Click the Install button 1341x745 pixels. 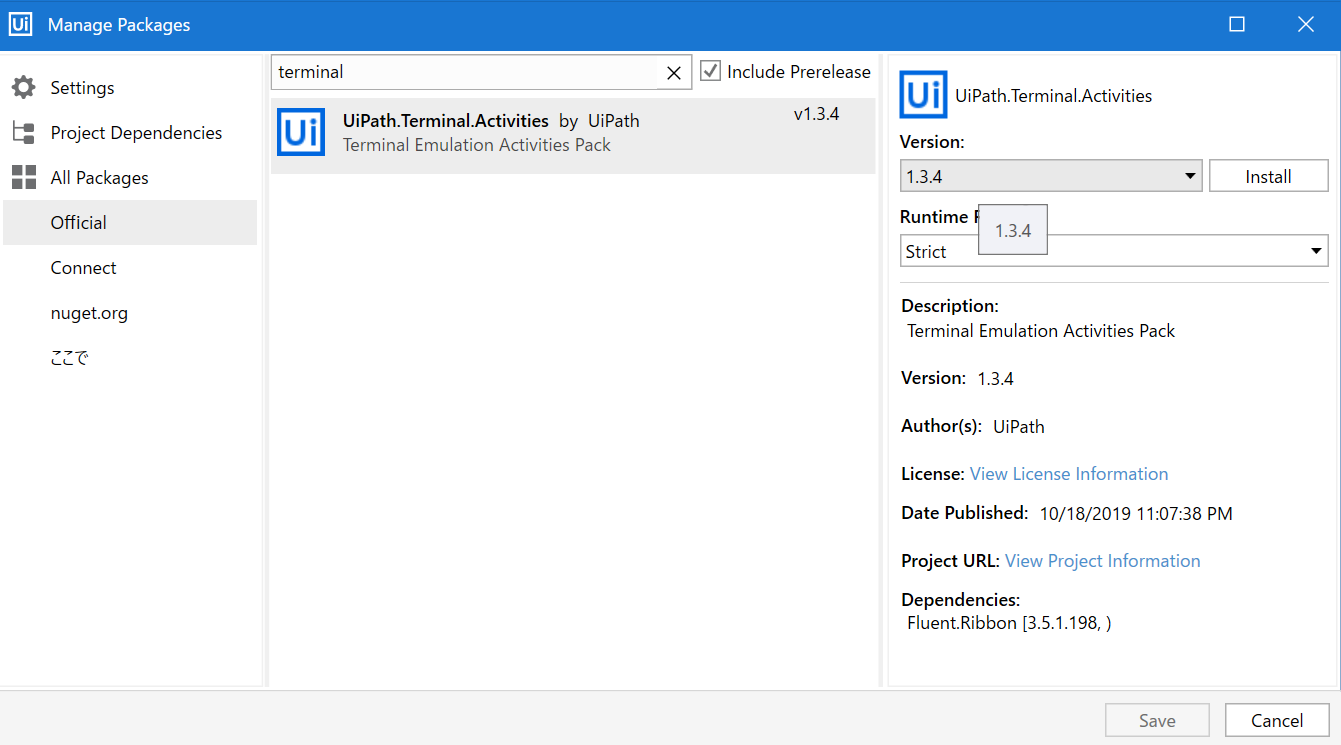click(1269, 176)
